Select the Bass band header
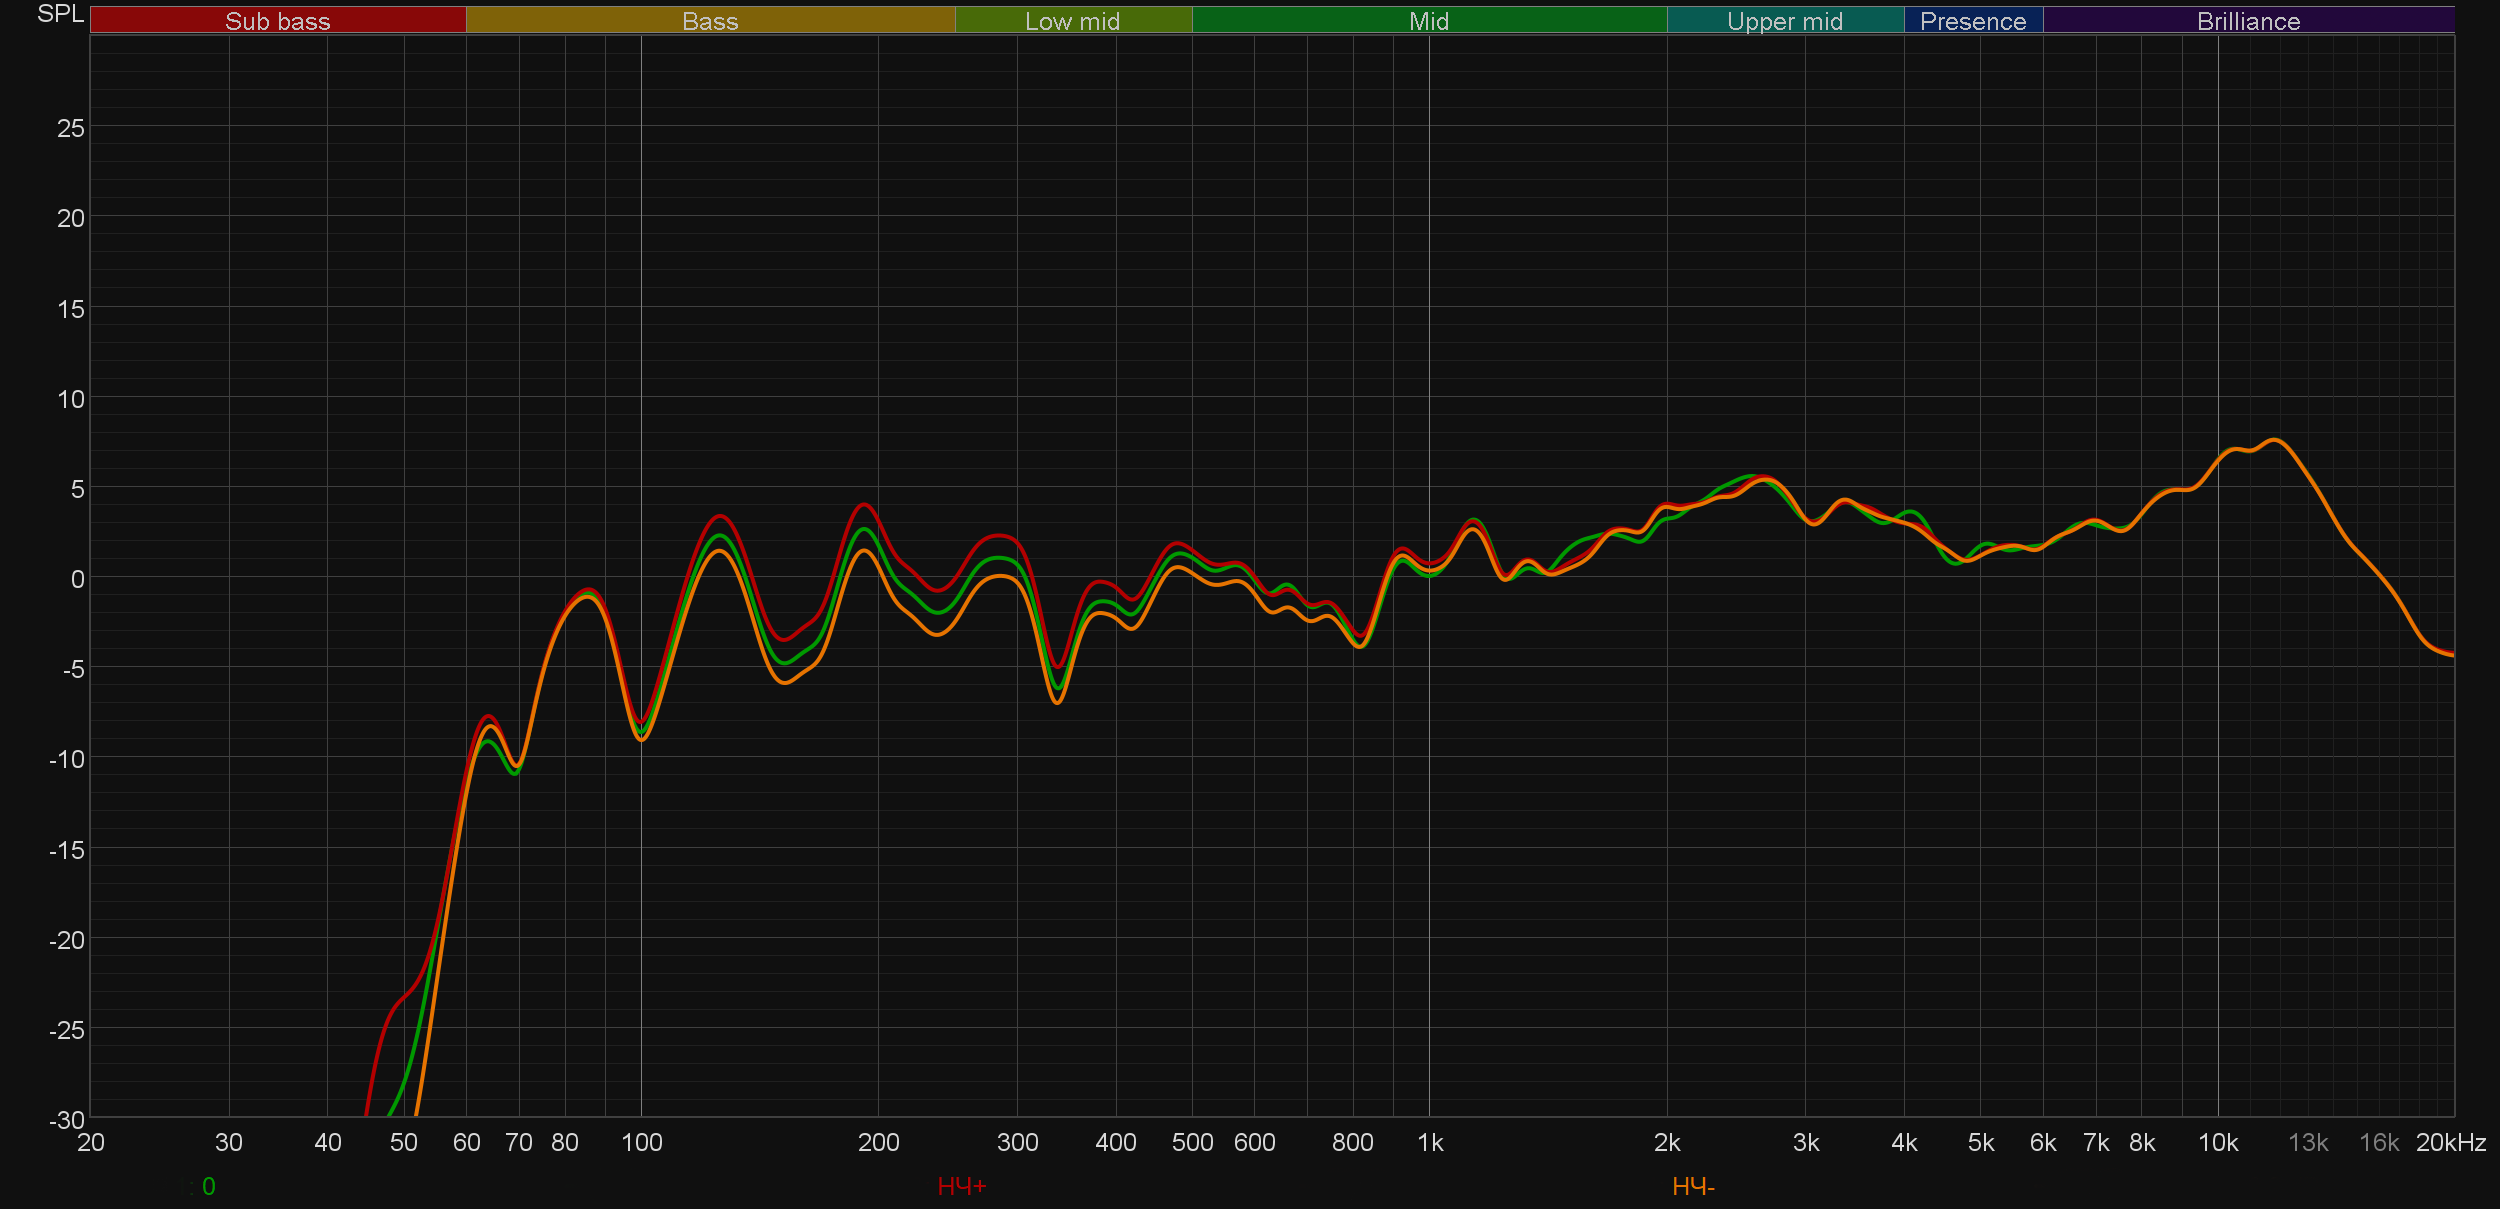2500x1209 pixels. 710,21
